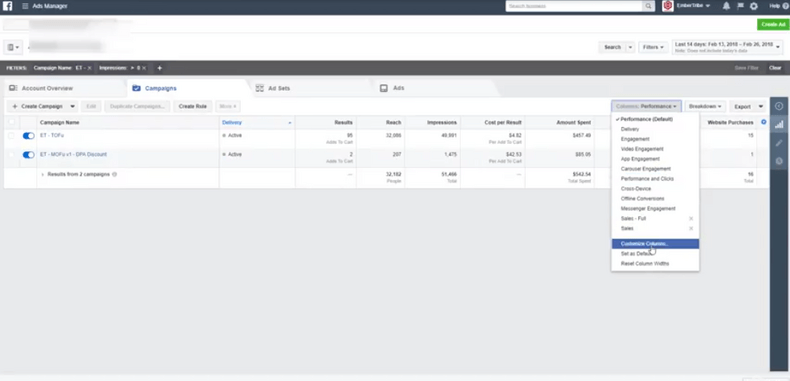Open the EmberTribe business dropdown
Screen dimensions: 790x381
click(693, 6)
